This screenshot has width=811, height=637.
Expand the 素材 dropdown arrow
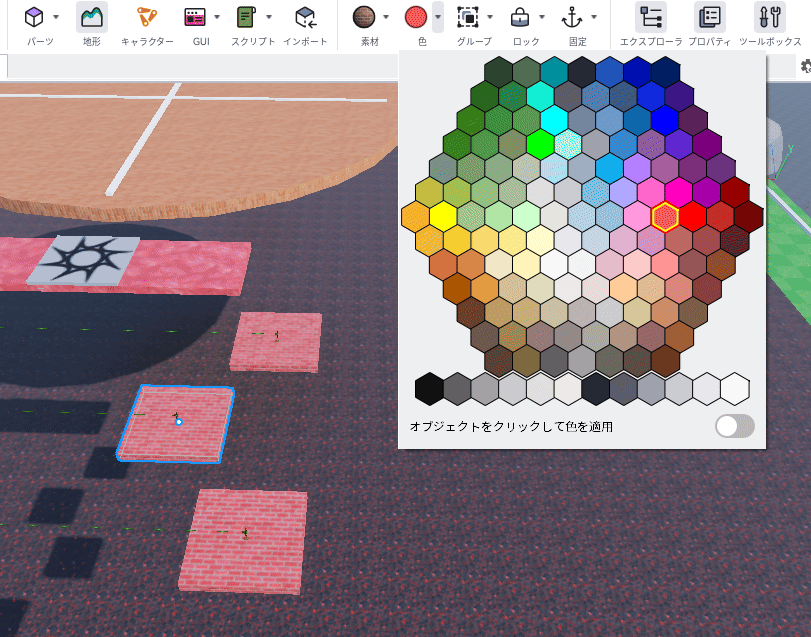coord(386,17)
